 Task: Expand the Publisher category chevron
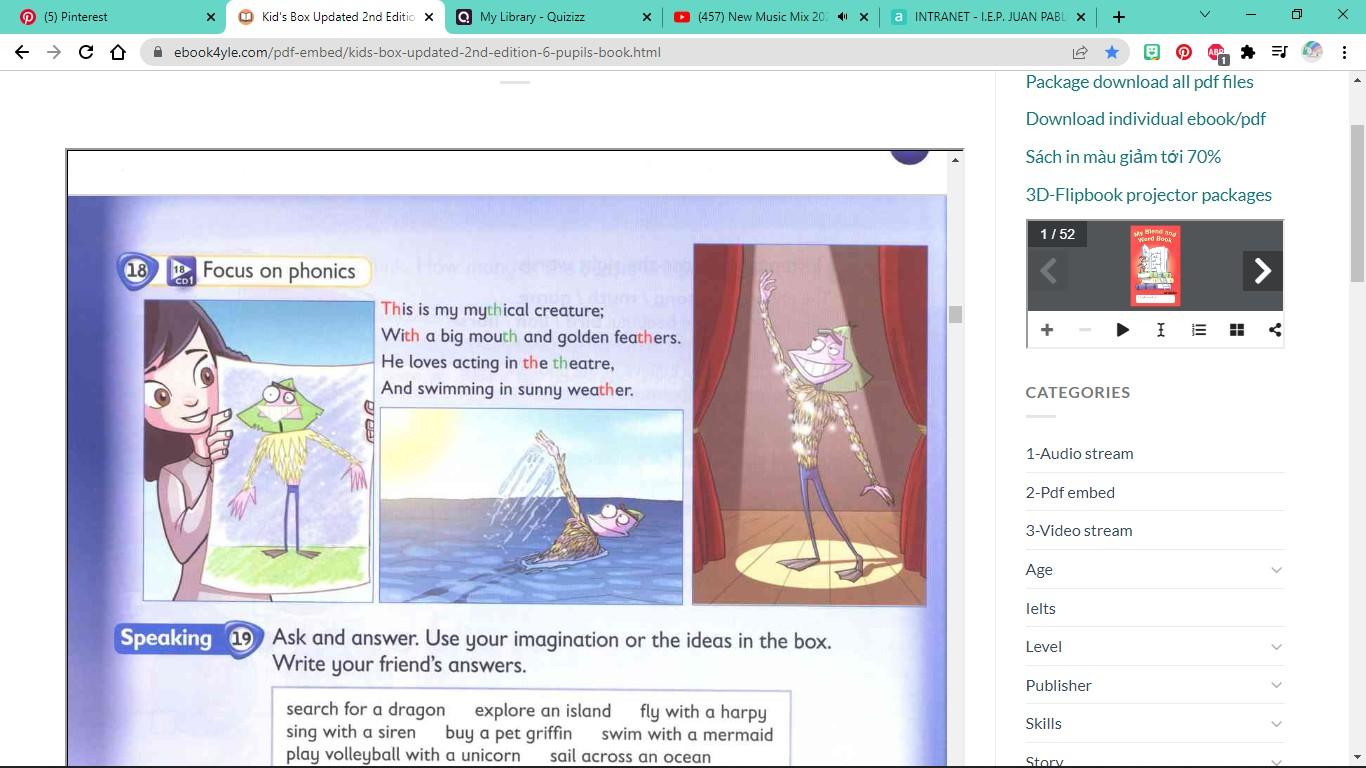1276,685
